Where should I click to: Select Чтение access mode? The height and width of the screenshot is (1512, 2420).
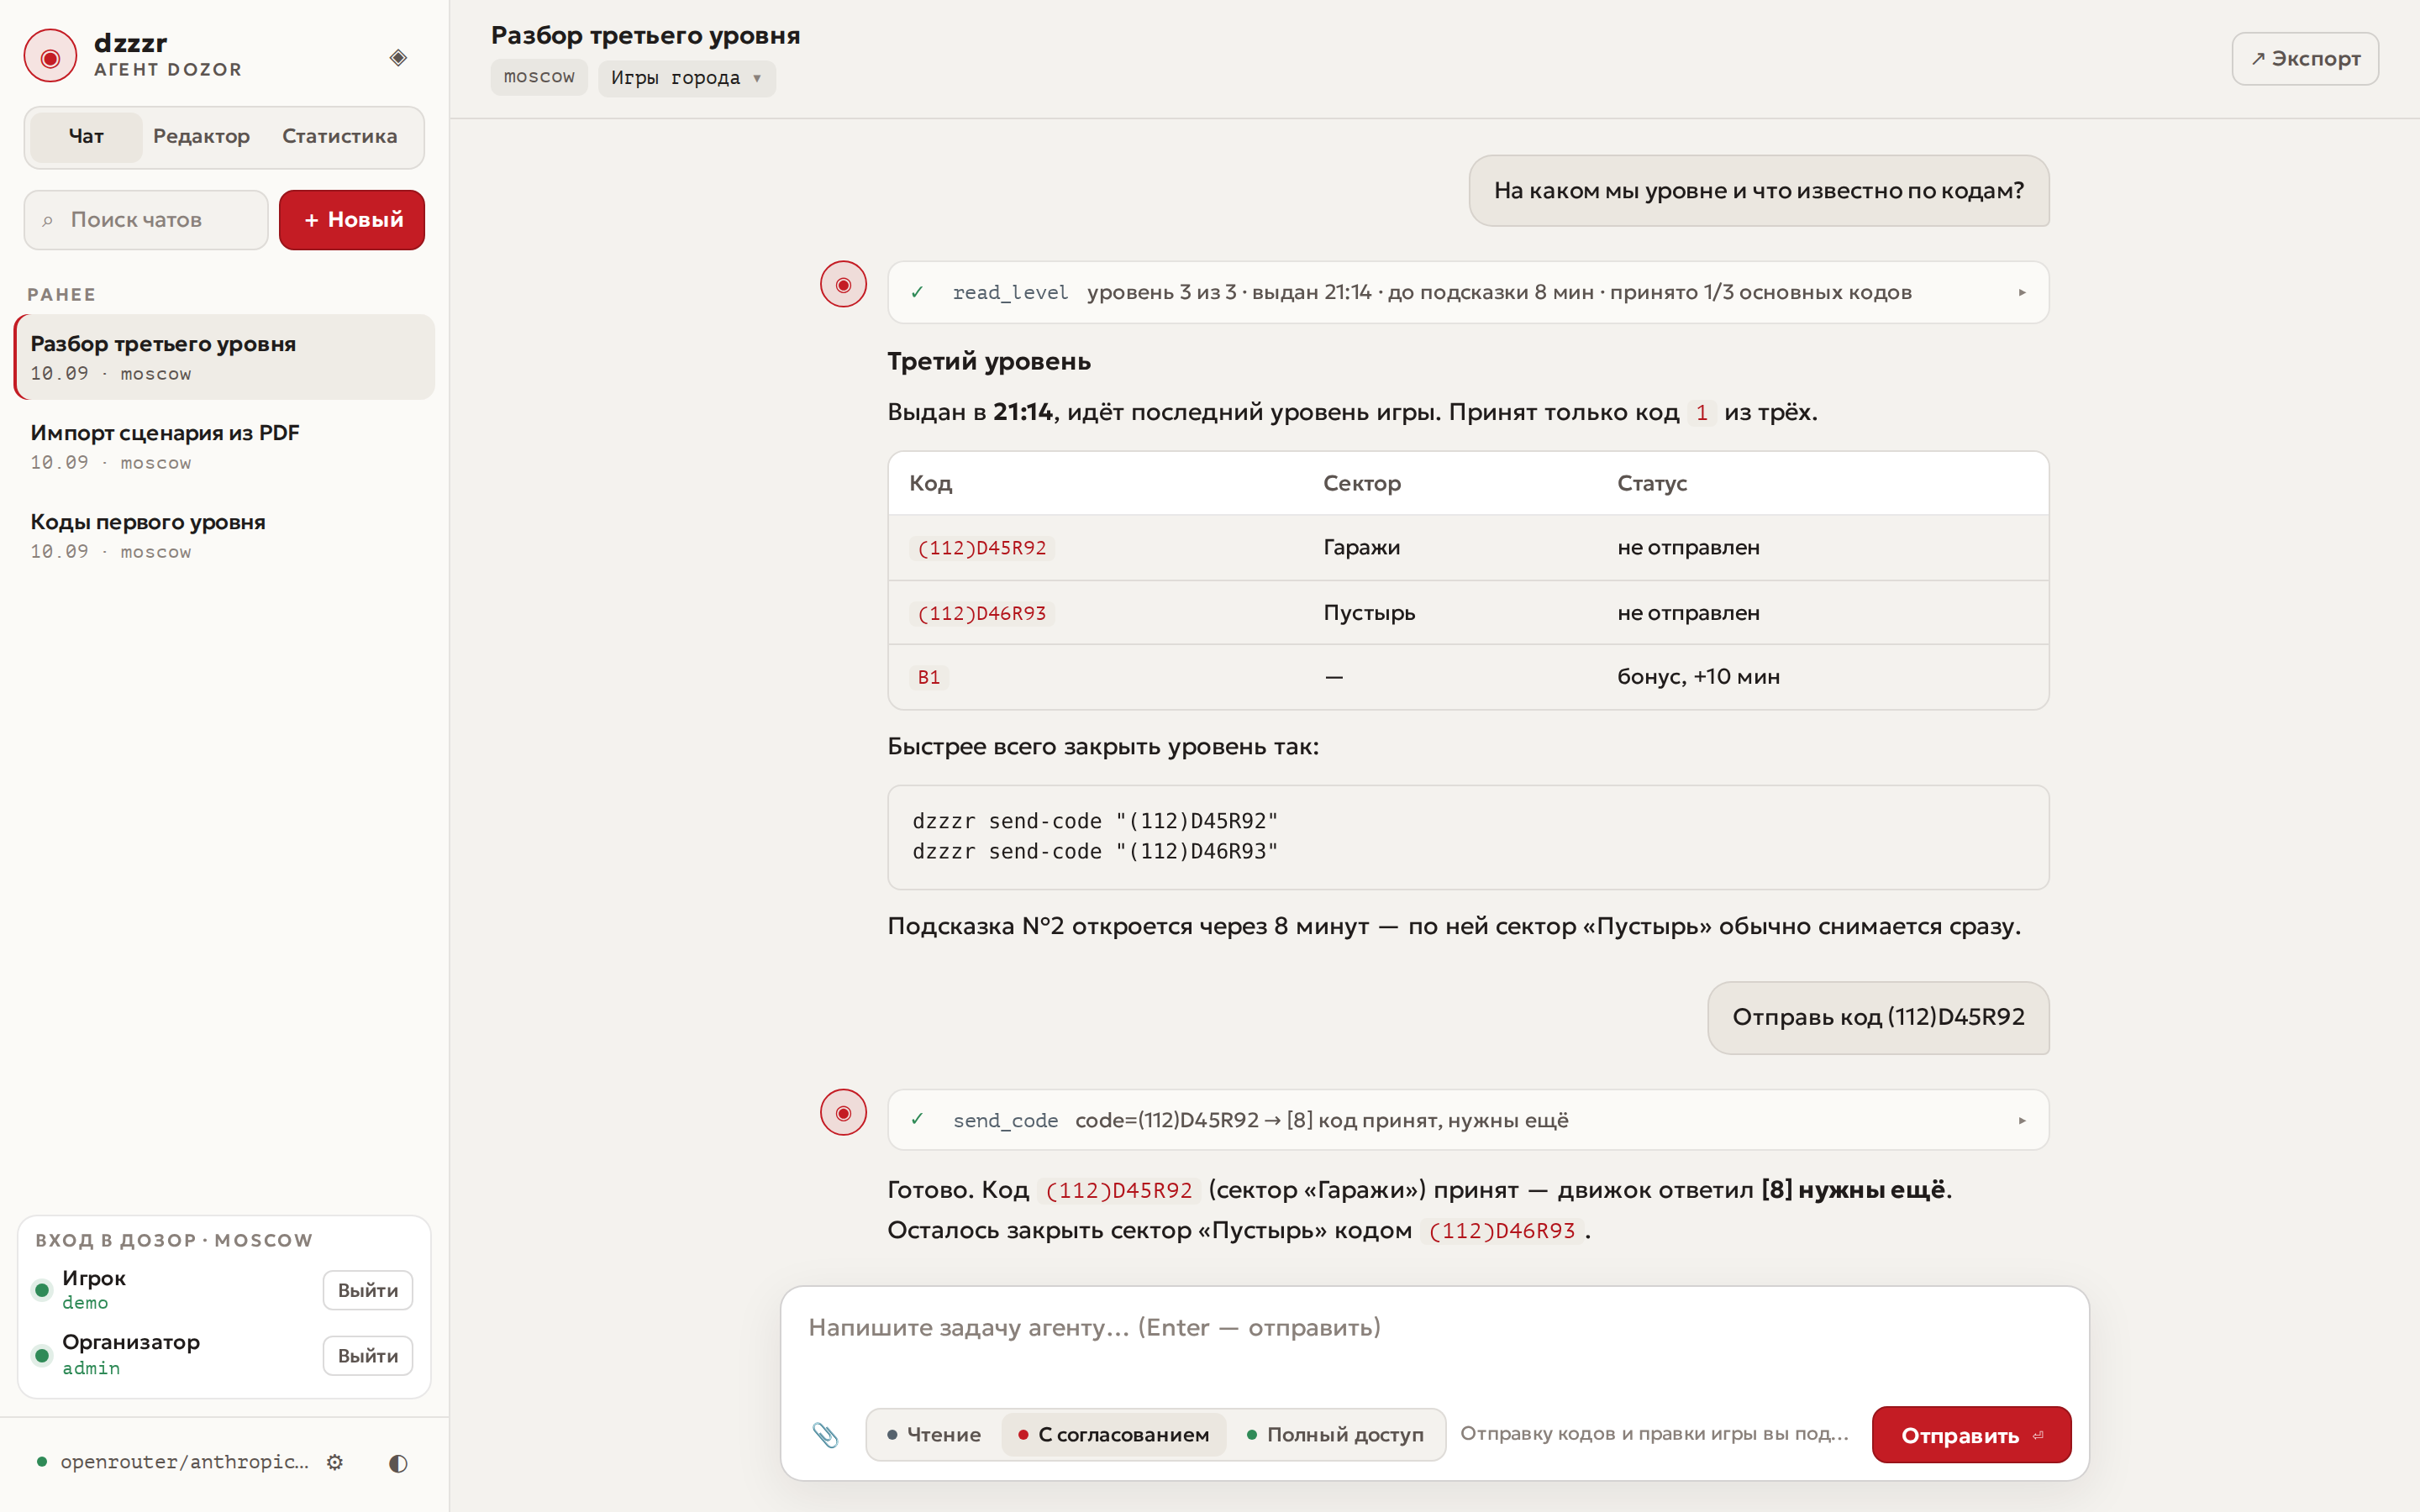click(933, 1434)
